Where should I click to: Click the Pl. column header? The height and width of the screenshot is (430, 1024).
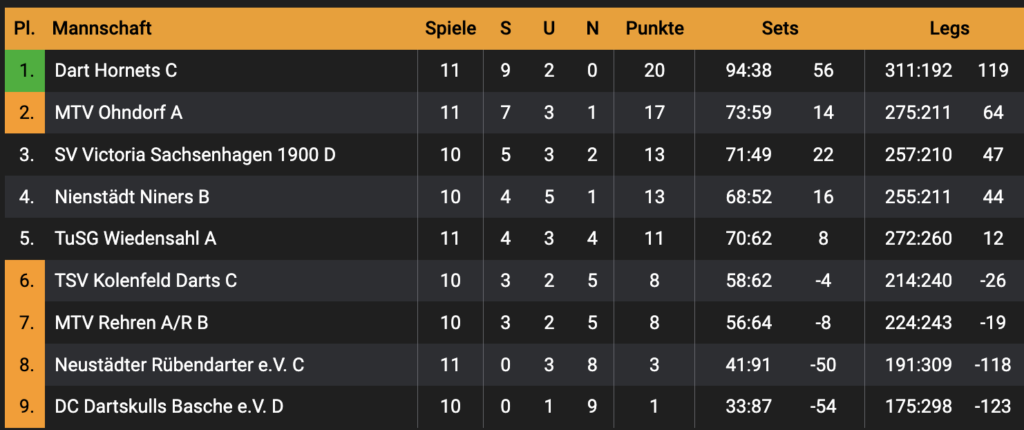click(x=25, y=28)
